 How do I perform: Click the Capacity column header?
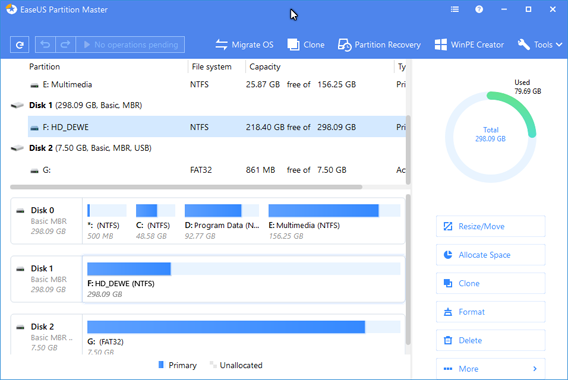(x=265, y=67)
